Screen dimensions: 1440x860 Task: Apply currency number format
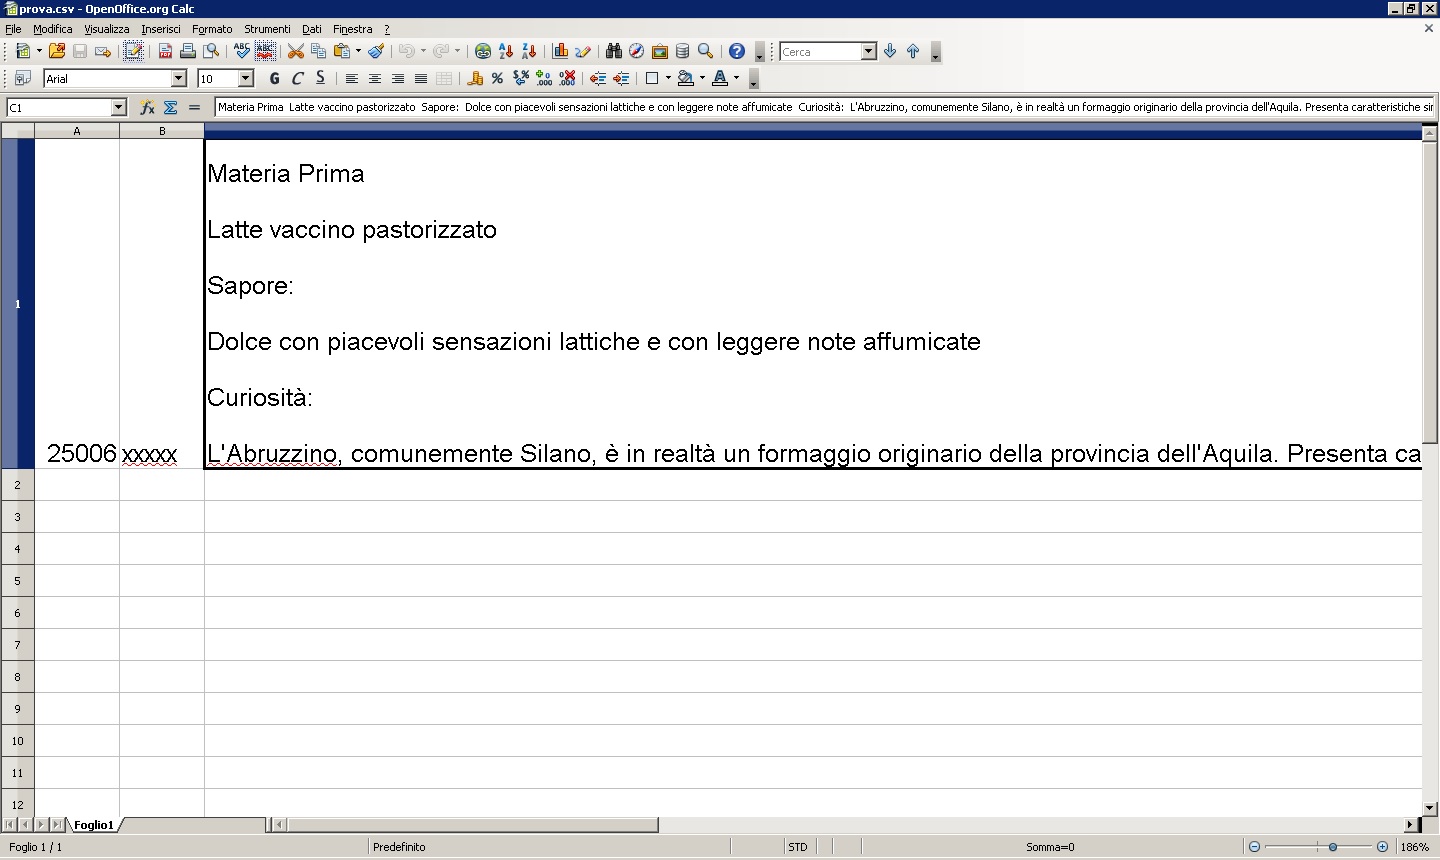(x=475, y=78)
